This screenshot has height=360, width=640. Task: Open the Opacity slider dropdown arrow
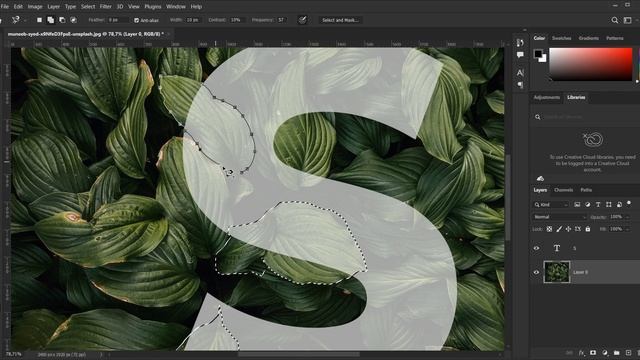coord(628,217)
